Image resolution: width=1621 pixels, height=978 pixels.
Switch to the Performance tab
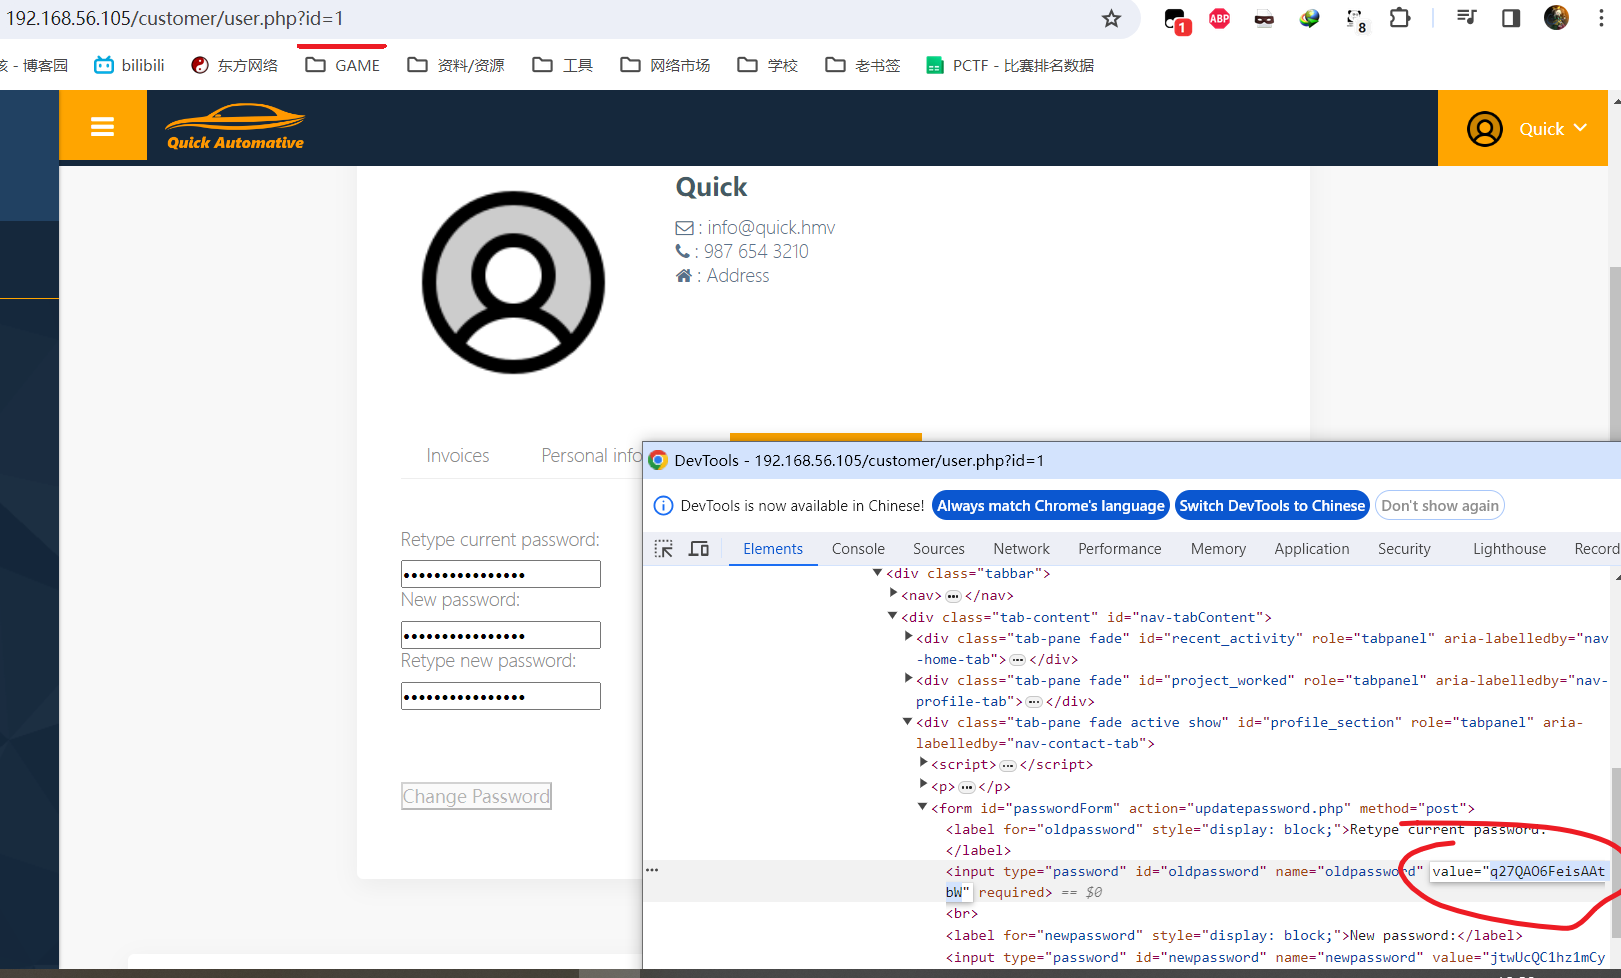pos(1120,548)
